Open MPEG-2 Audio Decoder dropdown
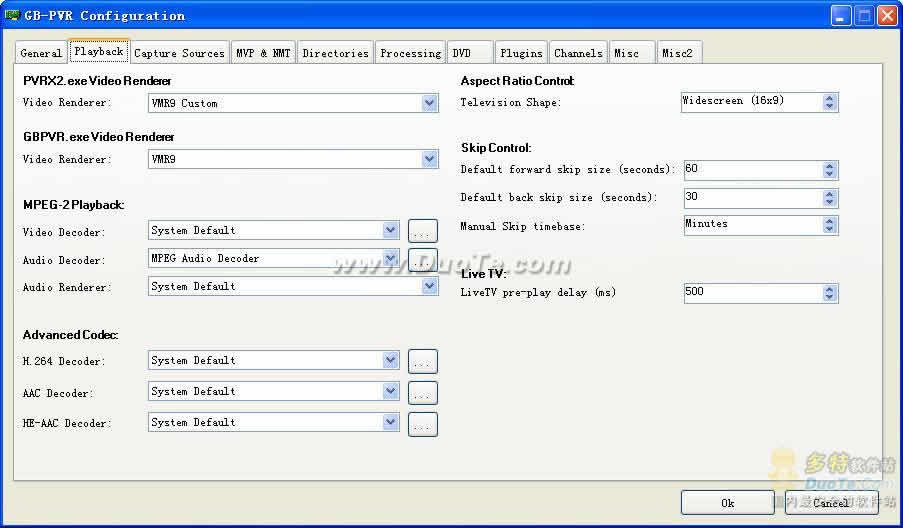This screenshot has width=903, height=528. pyautogui.click(x=390, y=258)
